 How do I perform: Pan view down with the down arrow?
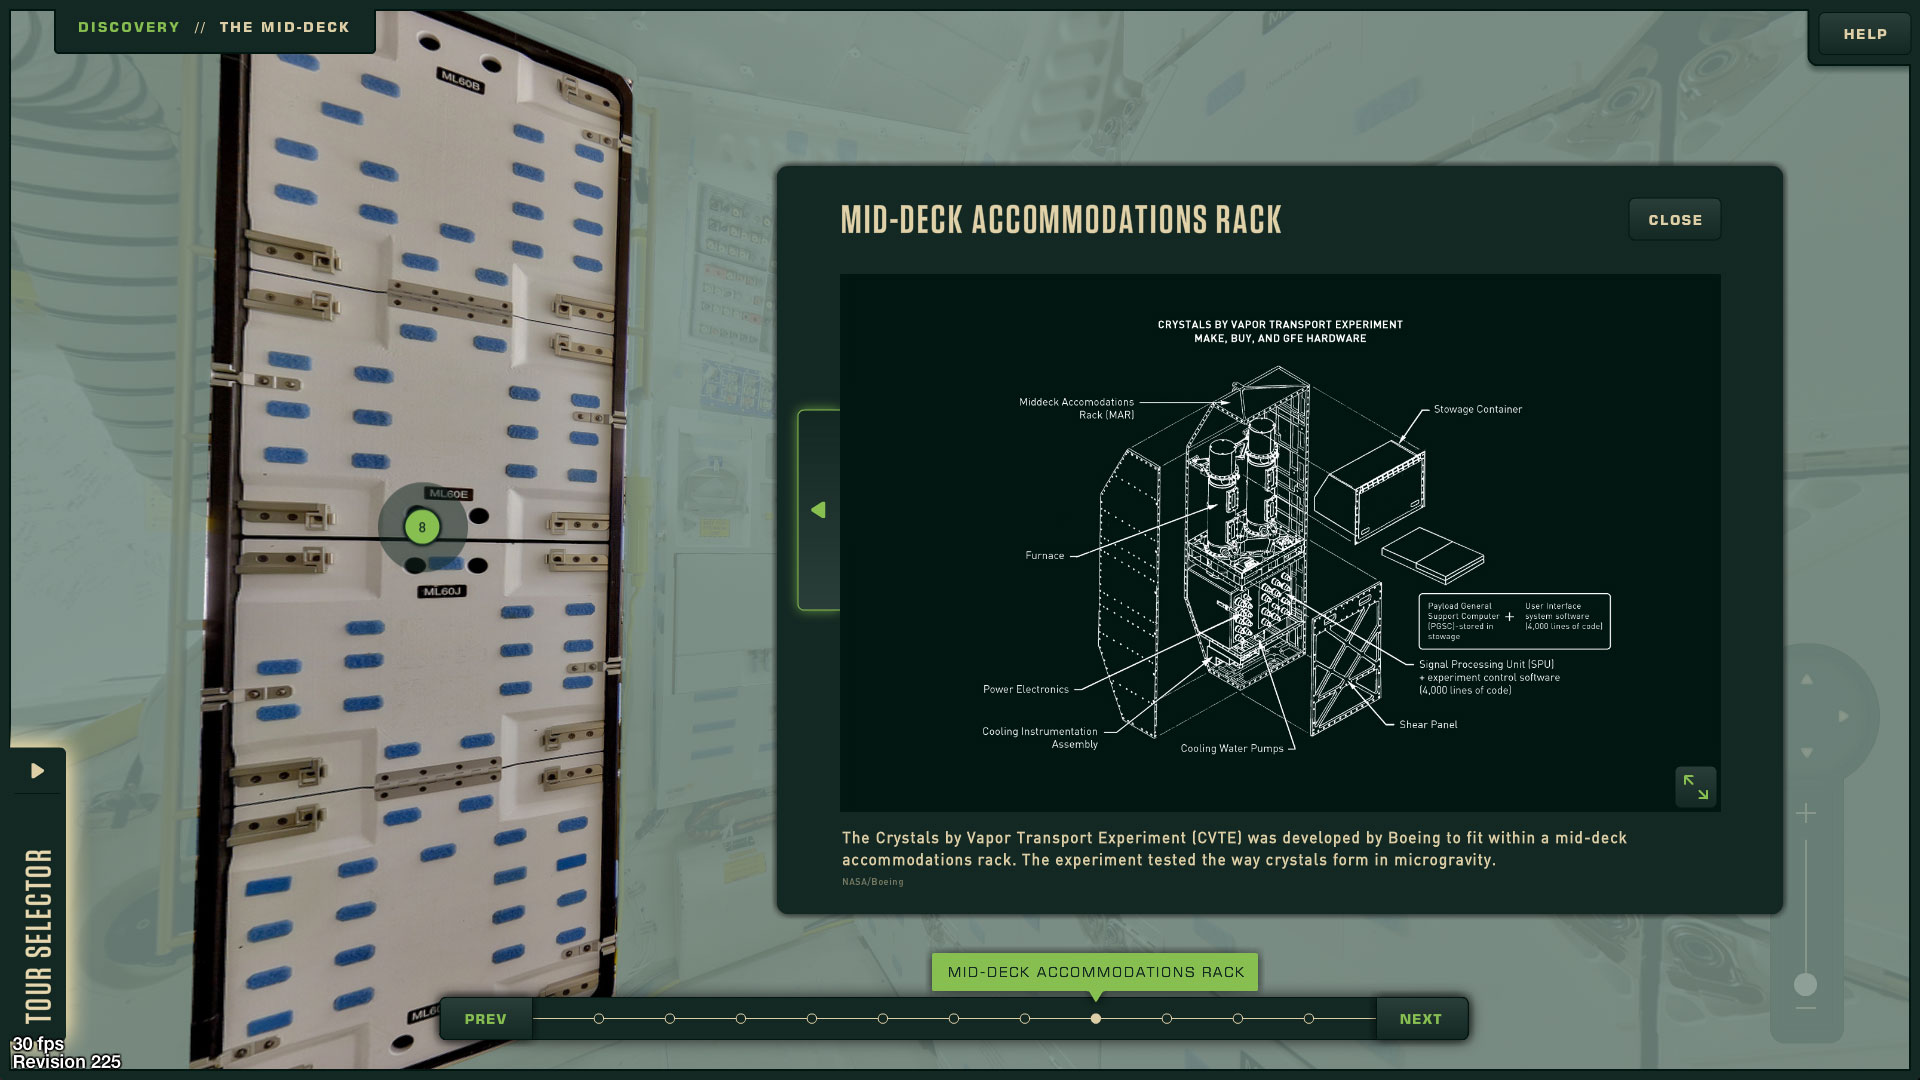[1806, 753]
